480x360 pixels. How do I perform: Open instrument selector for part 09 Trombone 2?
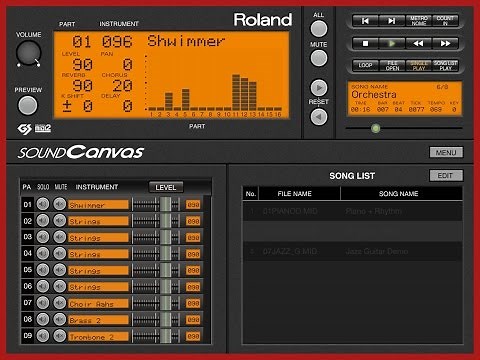pyautogui.click(x=98, y=336)
